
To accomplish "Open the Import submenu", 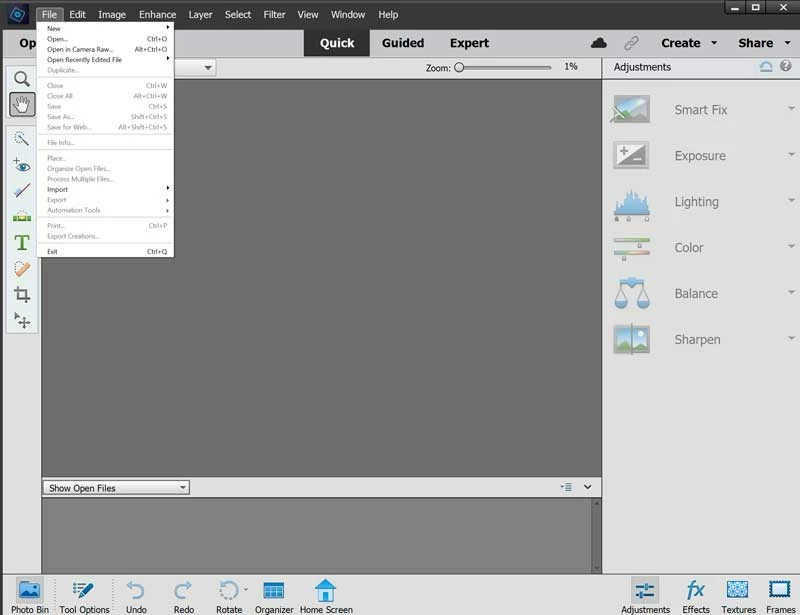I will [107, 189].
